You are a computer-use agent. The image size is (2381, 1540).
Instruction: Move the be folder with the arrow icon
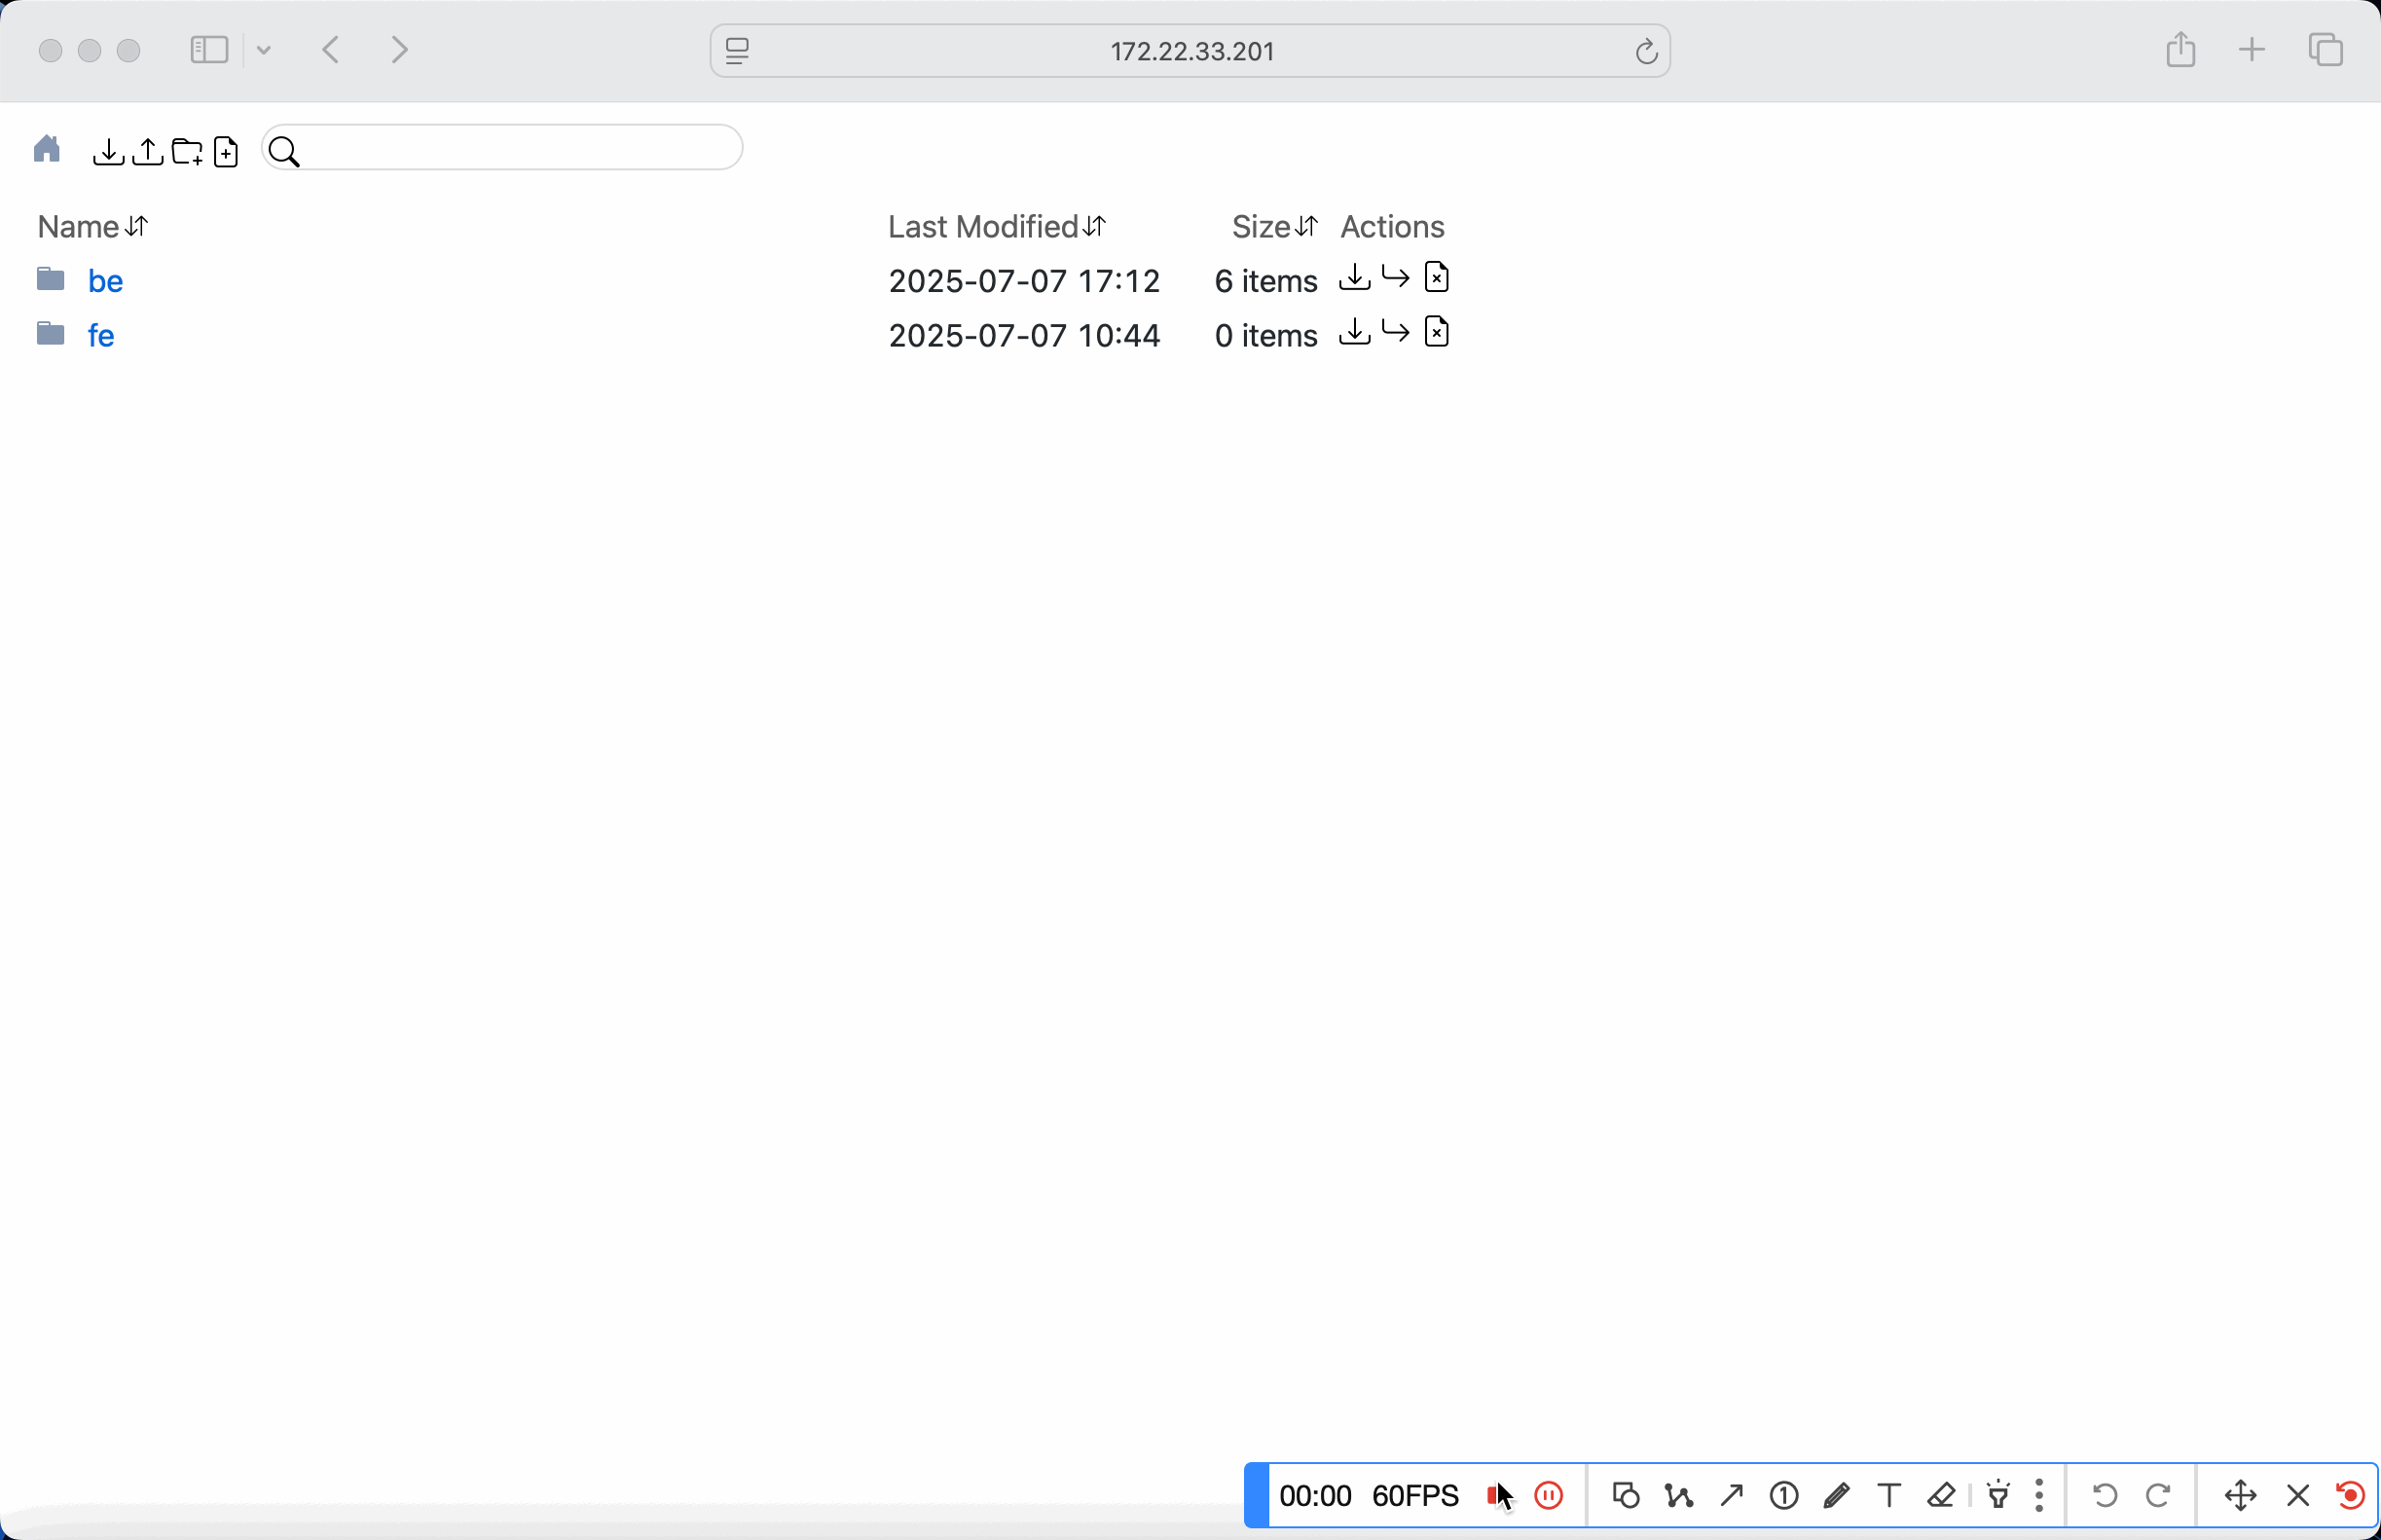click(x=1395, y=277)
